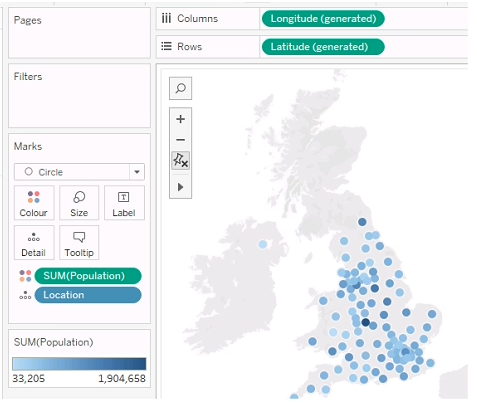Select the Longitude (generated) pill in Columns
477x403 pixels.
[323, 19]
